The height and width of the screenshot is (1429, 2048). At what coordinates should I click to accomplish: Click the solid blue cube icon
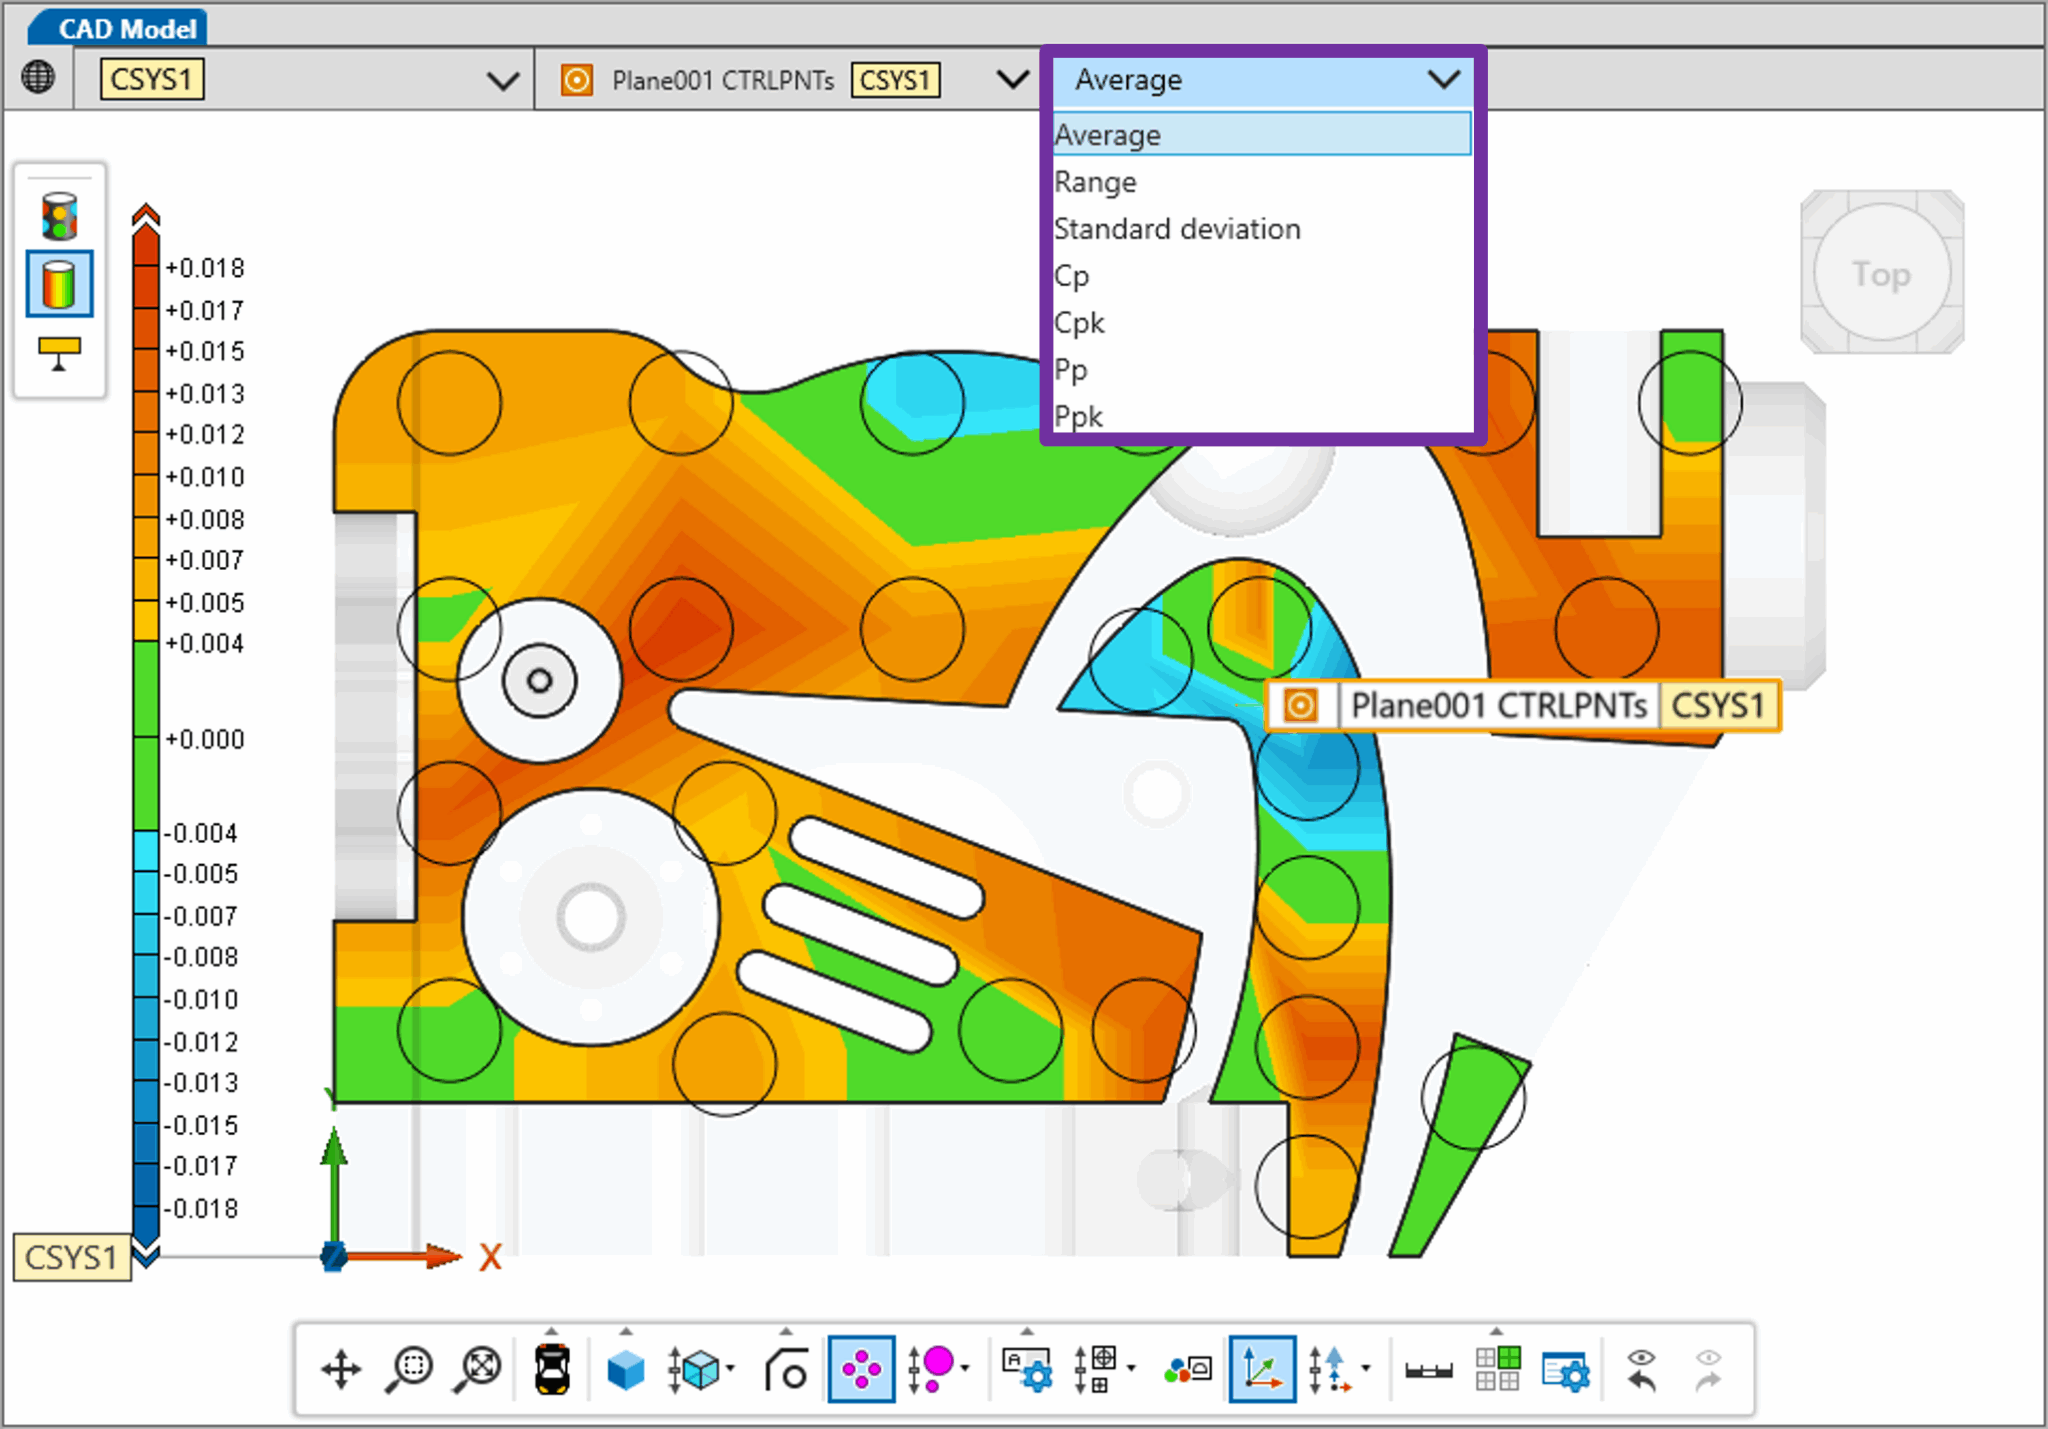click(x=626, y=1370)
